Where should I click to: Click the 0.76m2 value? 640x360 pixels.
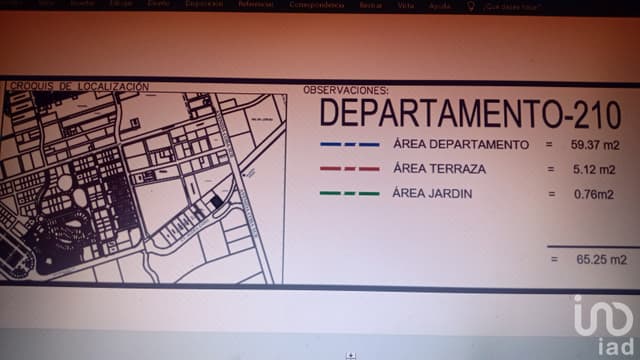pos(594,194)
